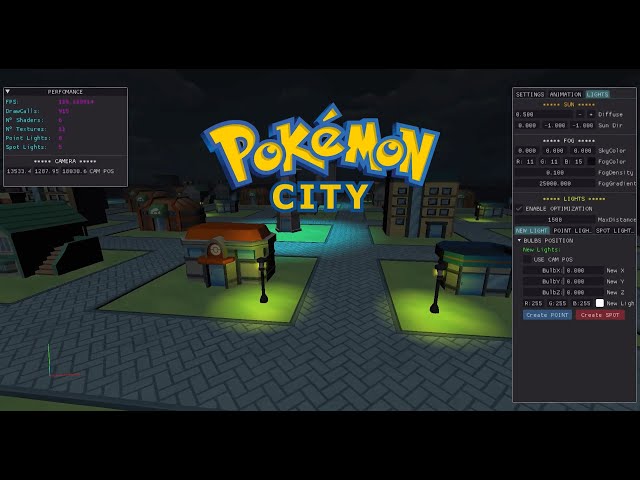The width and height of the screenshot is (640, 480).
Task: Click the FPS value in Performance panel
Action: tap(76, 102)
